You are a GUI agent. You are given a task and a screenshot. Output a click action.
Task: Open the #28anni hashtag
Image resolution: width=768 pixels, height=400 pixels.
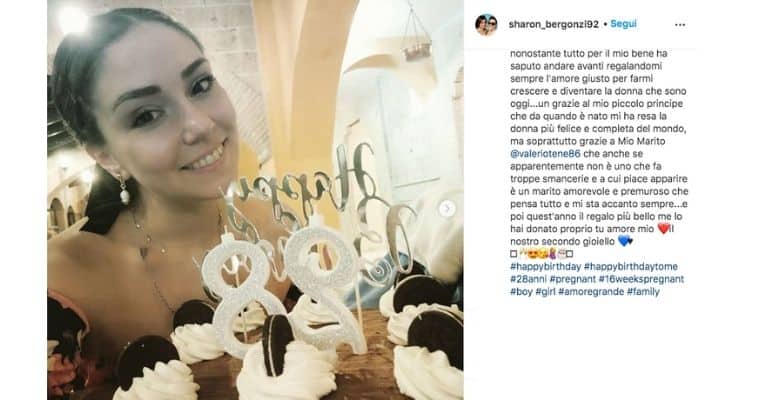click(x=528, y=279)
